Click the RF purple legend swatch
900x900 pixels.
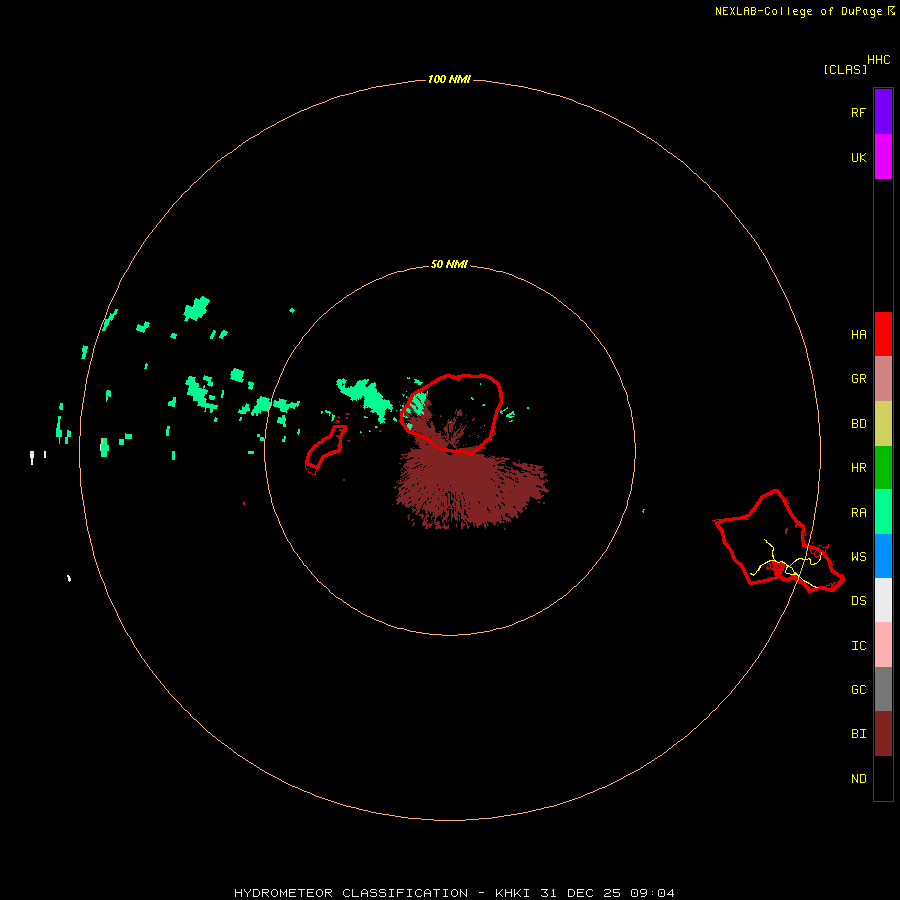click(883, 112)
